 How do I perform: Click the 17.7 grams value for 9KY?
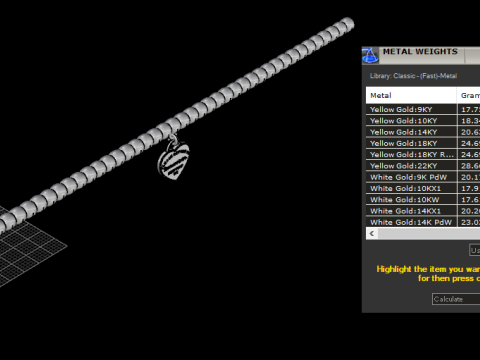pyautogui.click(x=470, y=109)
